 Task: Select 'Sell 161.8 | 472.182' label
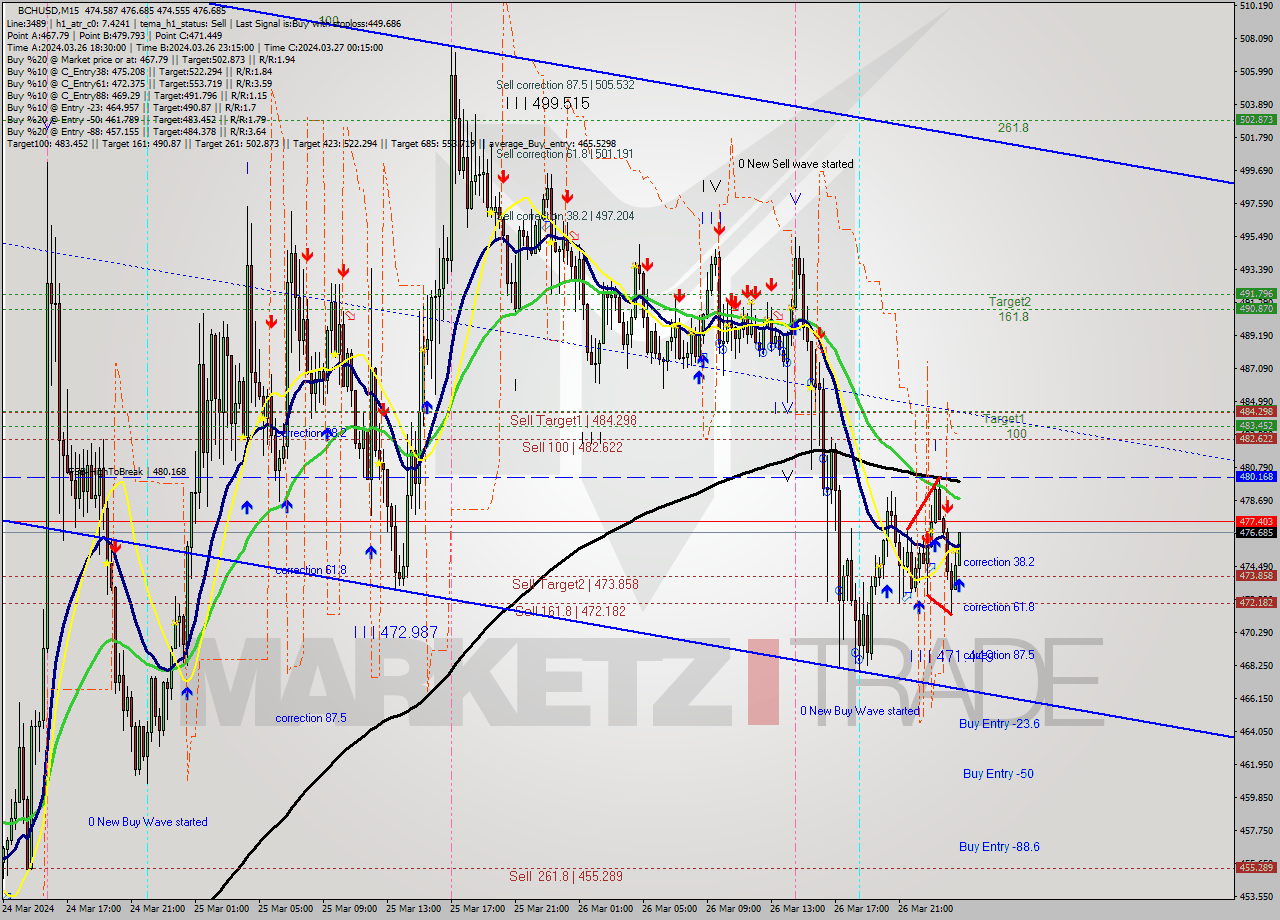point(570,611)
